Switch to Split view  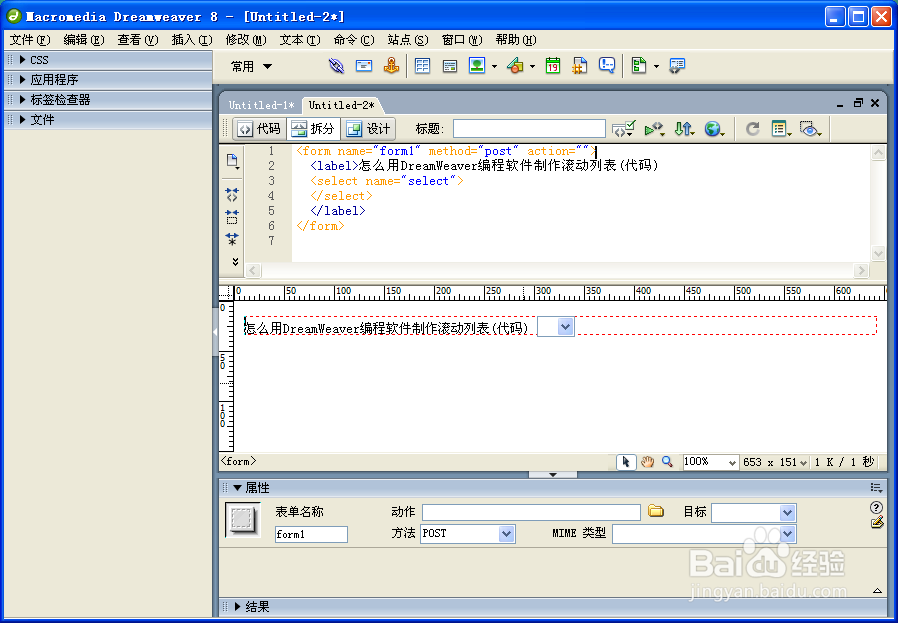click(313, 129)
